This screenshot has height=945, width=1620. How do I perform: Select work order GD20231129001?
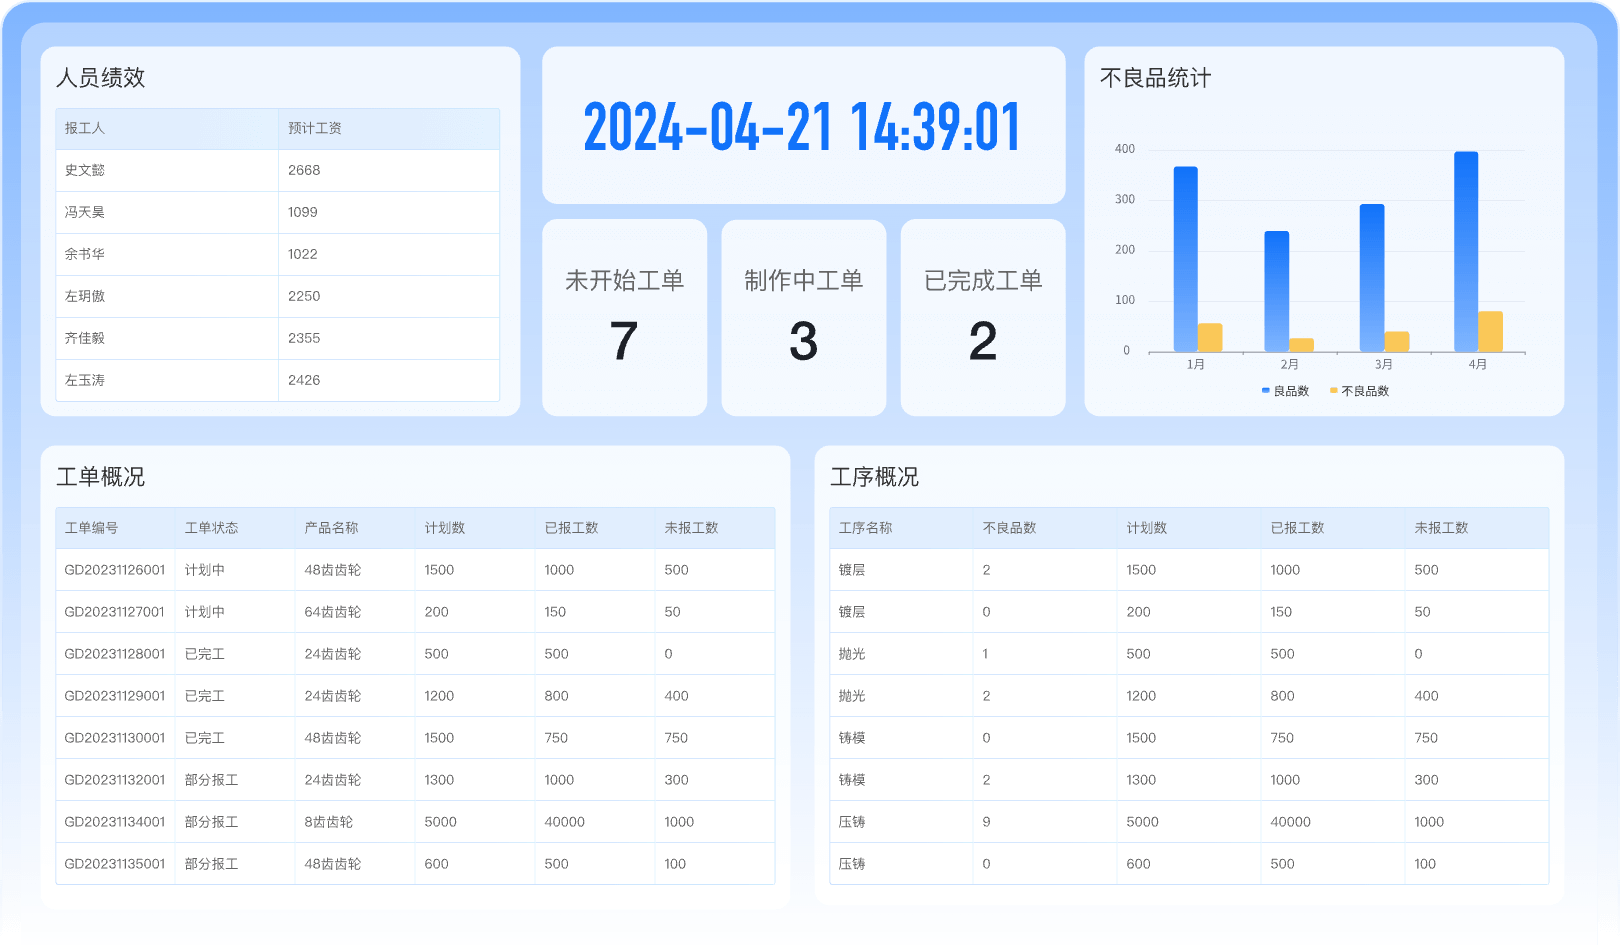point(115,696)
